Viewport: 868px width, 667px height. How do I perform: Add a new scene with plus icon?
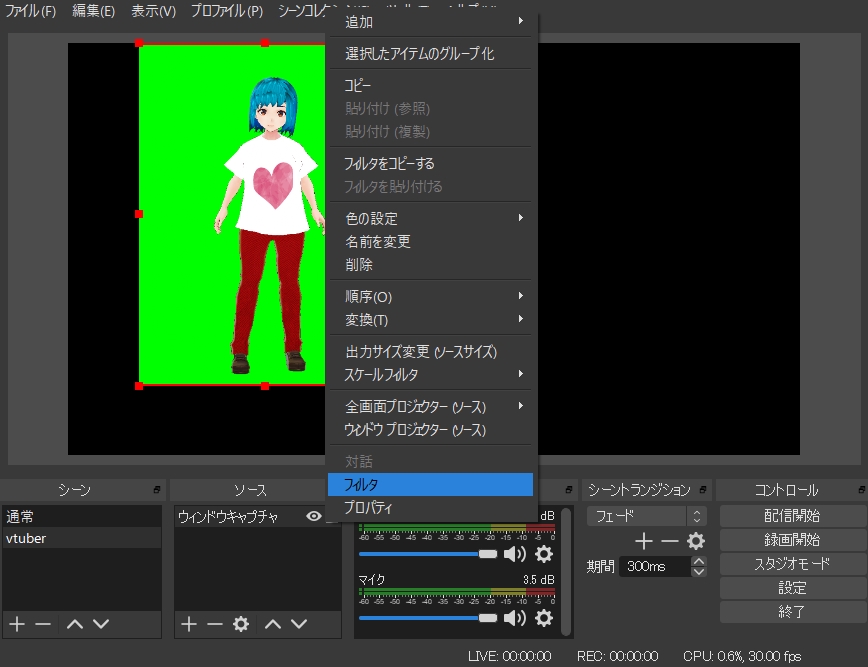click(17, 624)
